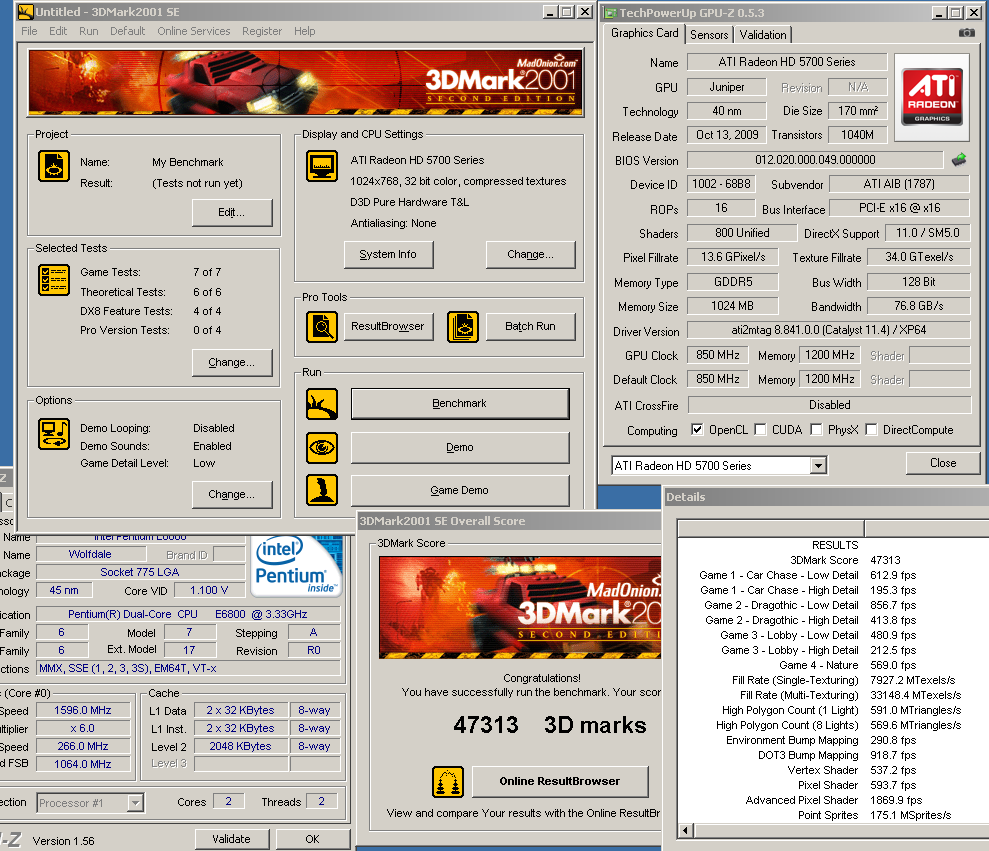This screenshot has height=851, width=989.
Task: Click the GPU-Z camera screenshot icon
Action: pyautogui.click(x=966, y=33)
